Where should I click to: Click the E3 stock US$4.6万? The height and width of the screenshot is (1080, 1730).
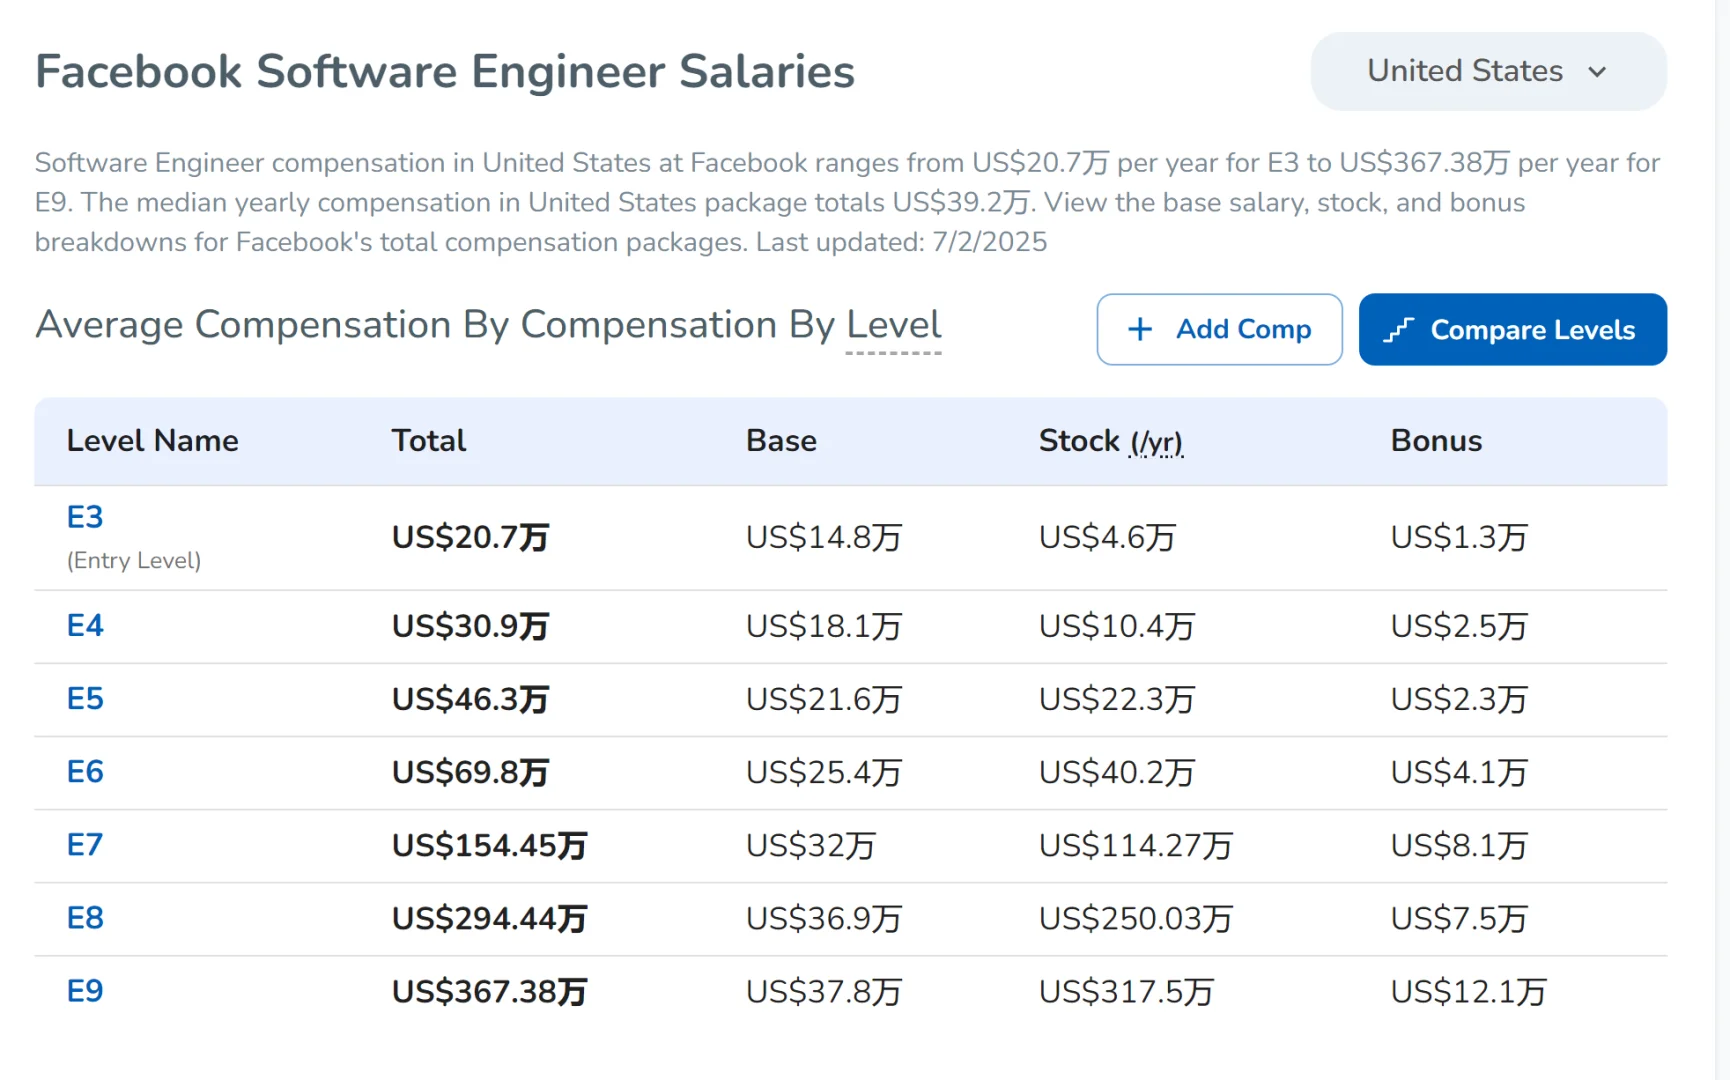tap(1107, 538)
